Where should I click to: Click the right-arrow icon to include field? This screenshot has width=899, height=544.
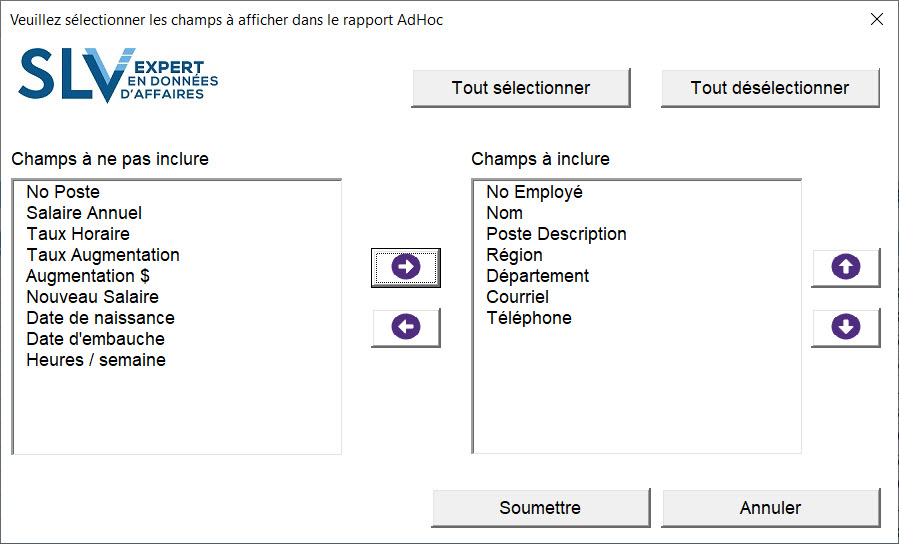[405, 267]
